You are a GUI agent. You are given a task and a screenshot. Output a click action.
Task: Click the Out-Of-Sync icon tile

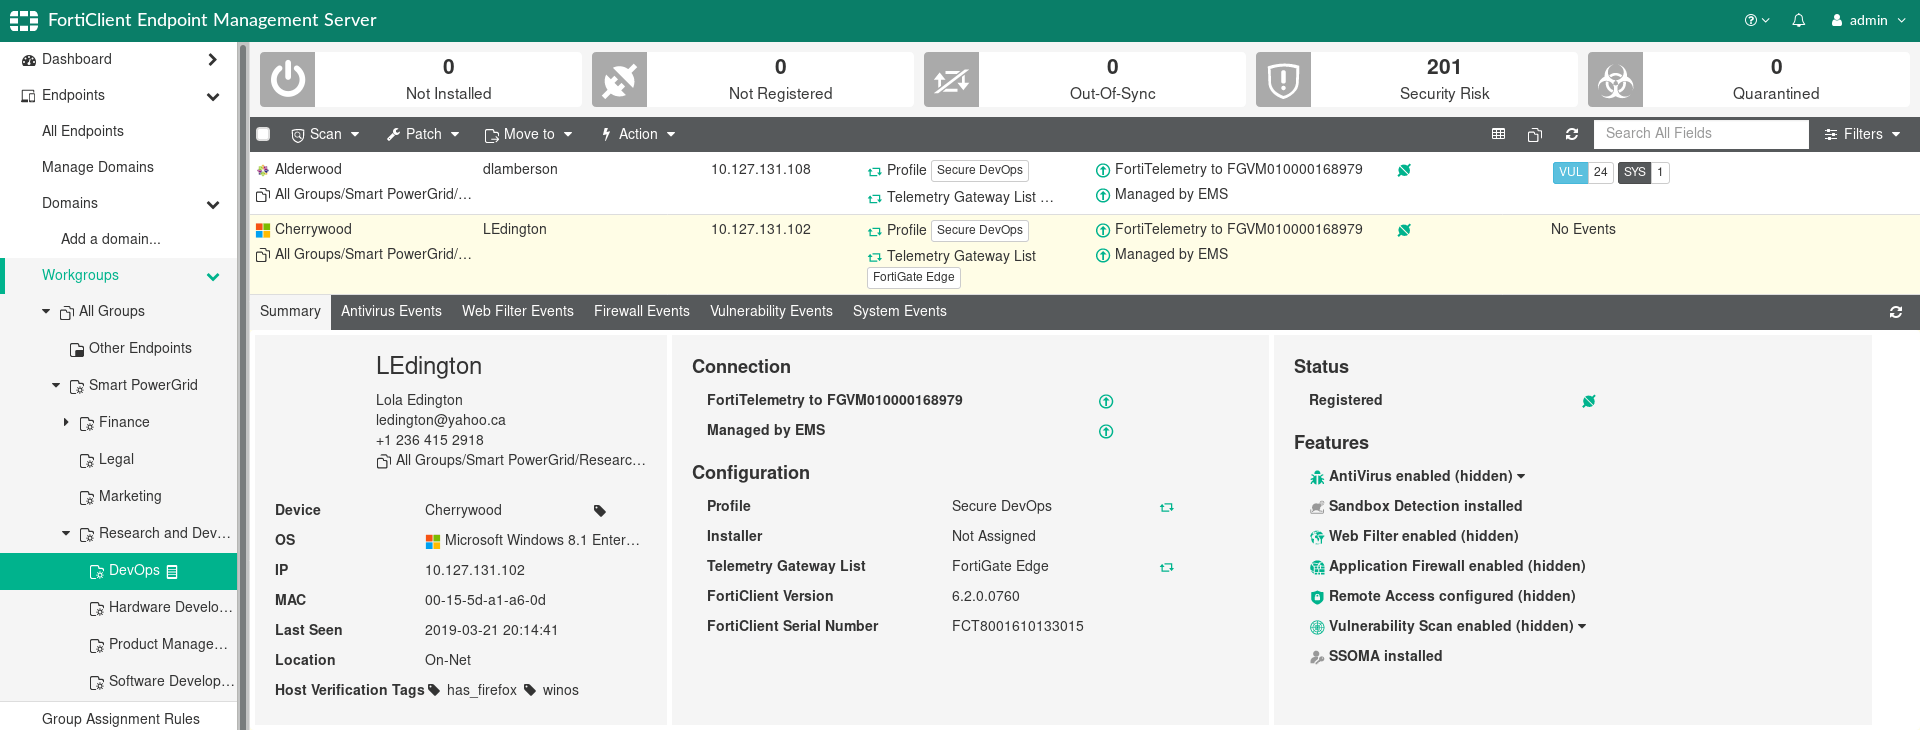pyautogui.click(x=951, y=79)
